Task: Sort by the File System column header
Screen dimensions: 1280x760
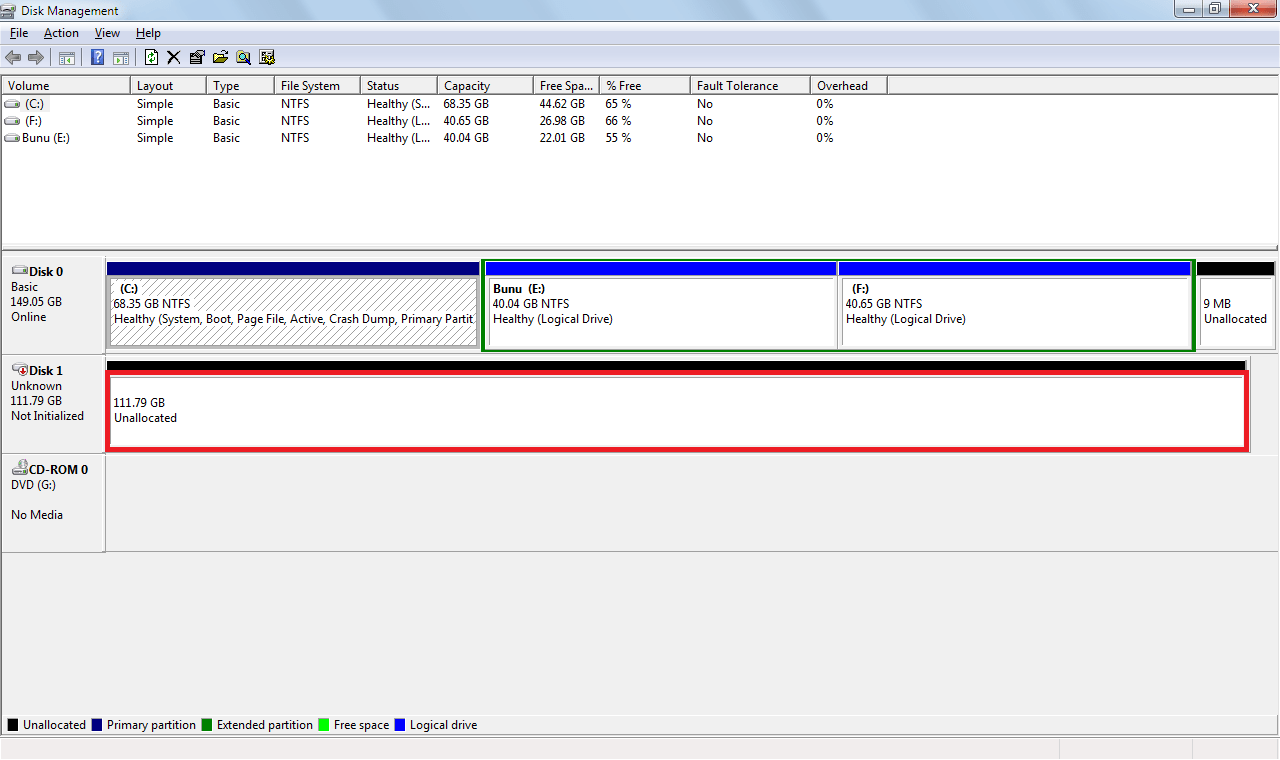Action: (x=317, y=86)
